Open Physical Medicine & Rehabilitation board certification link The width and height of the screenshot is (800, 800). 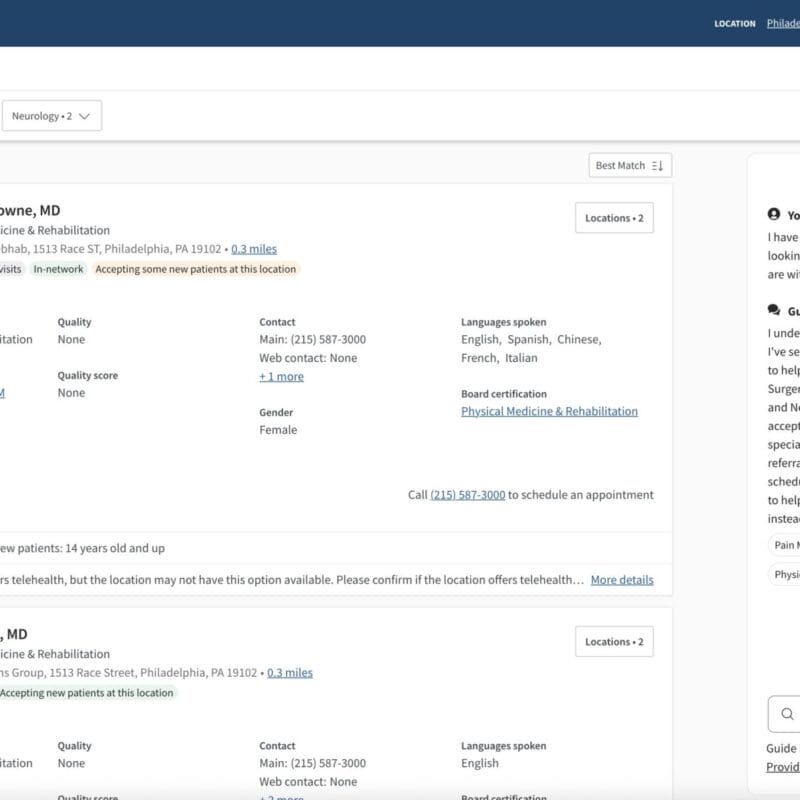pyautogui.click(x=549, y=411)
